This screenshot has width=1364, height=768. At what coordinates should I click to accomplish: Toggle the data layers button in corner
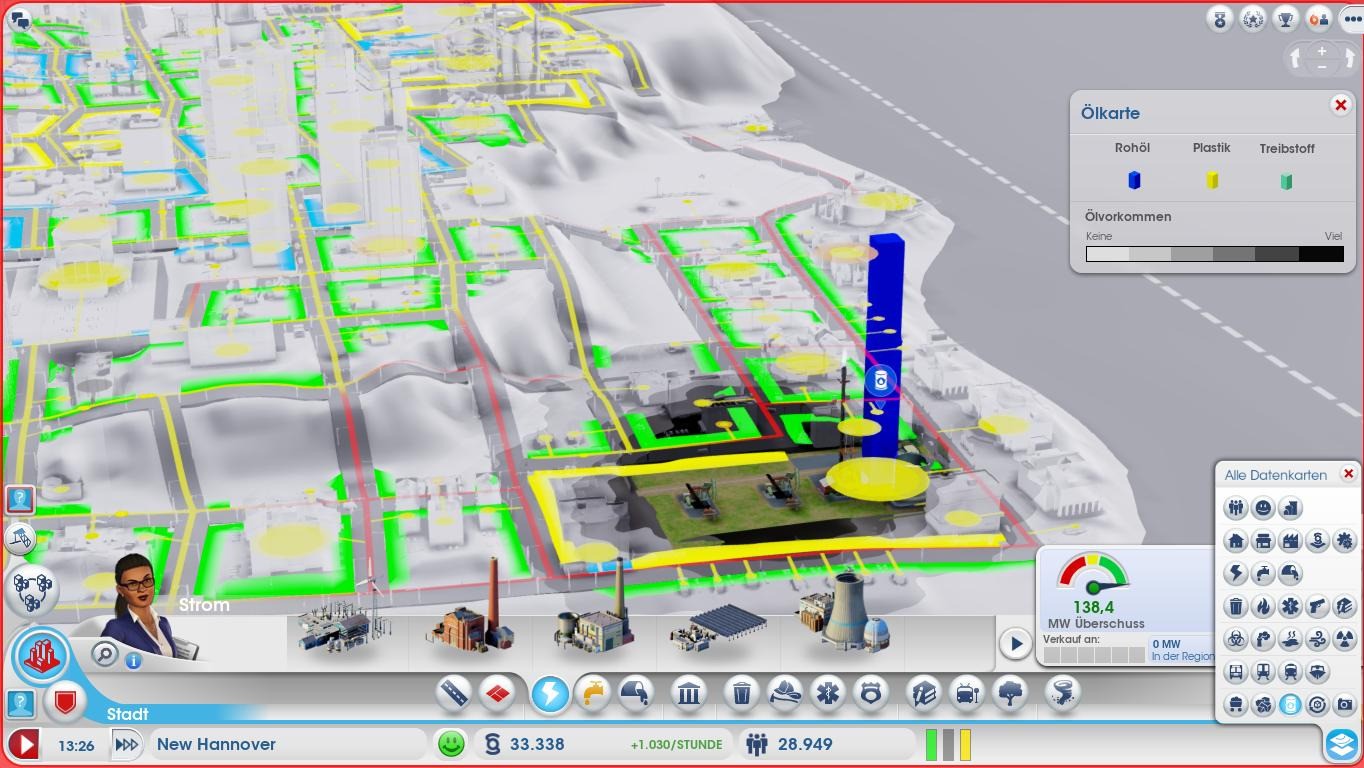point(1340,744)
